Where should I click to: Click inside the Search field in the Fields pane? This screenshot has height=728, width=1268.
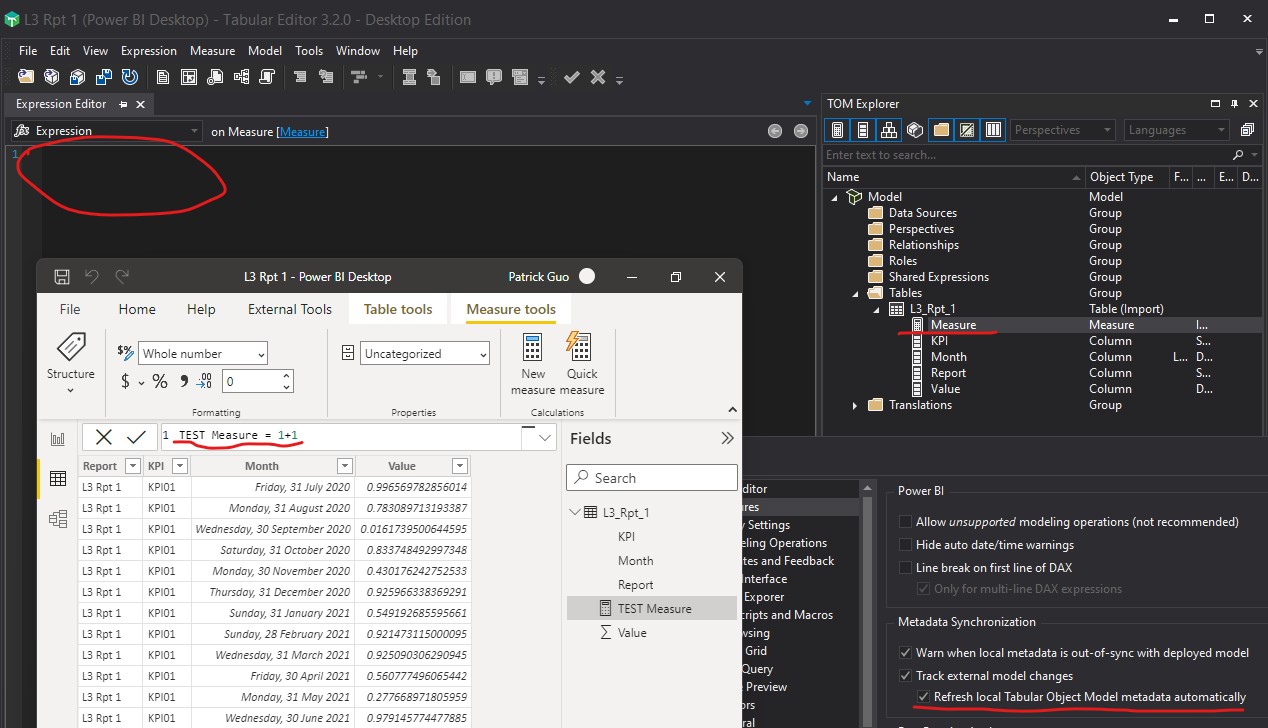[x=651, y=477]
